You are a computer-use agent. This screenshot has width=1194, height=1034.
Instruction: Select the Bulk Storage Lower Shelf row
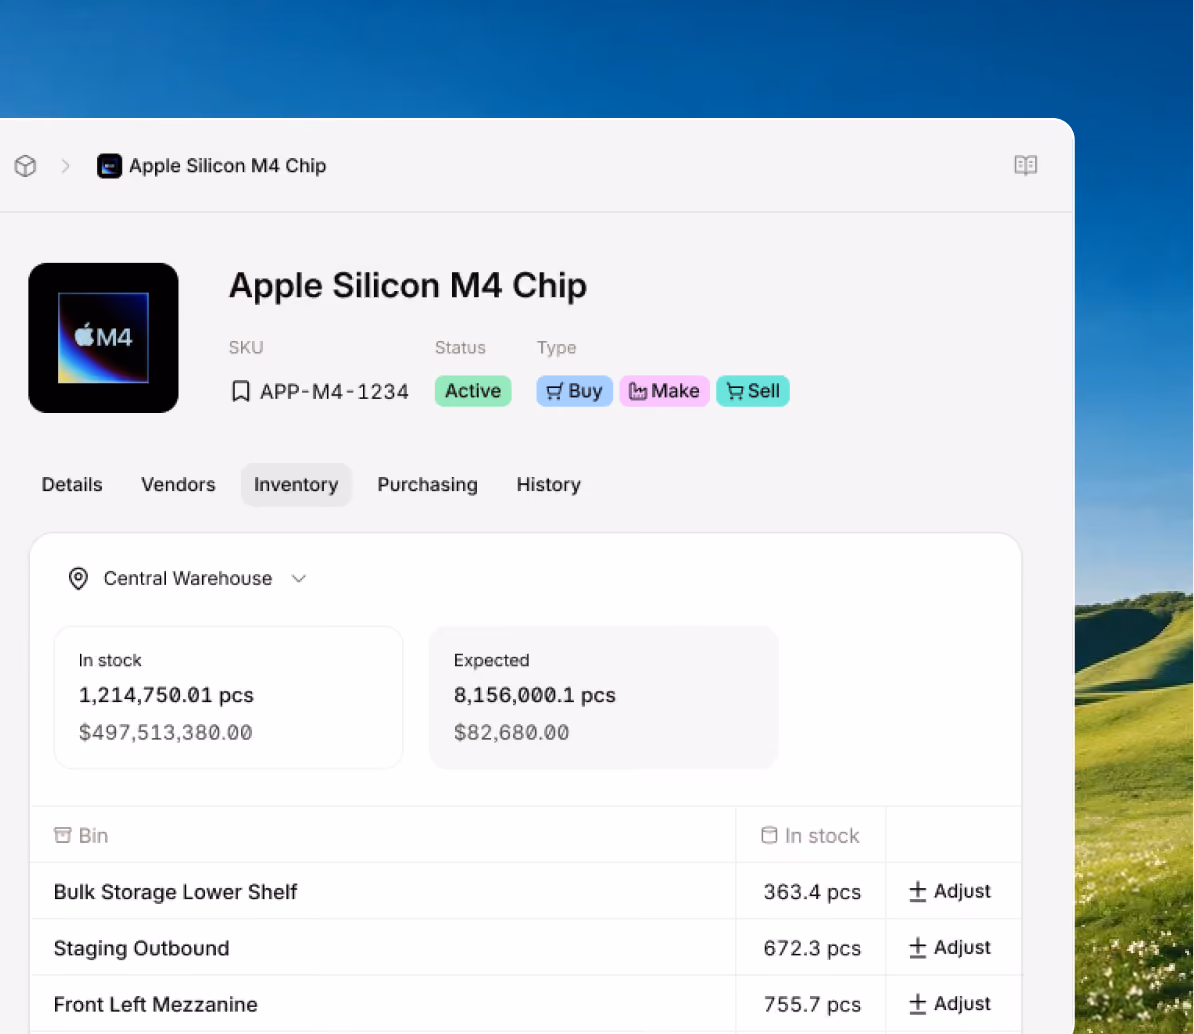pos(525,891)
